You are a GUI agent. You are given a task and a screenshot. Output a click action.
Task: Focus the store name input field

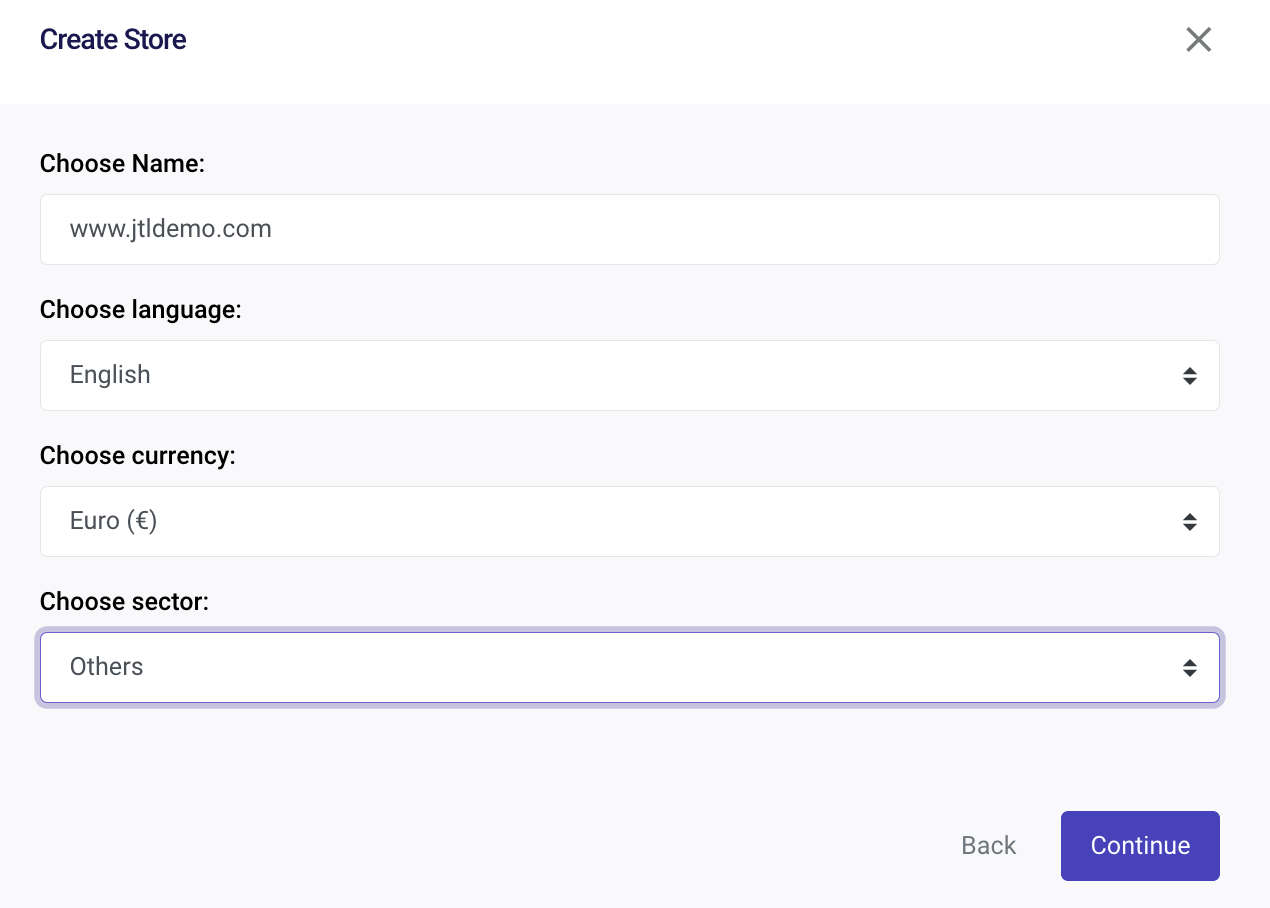tap(630, 229)
